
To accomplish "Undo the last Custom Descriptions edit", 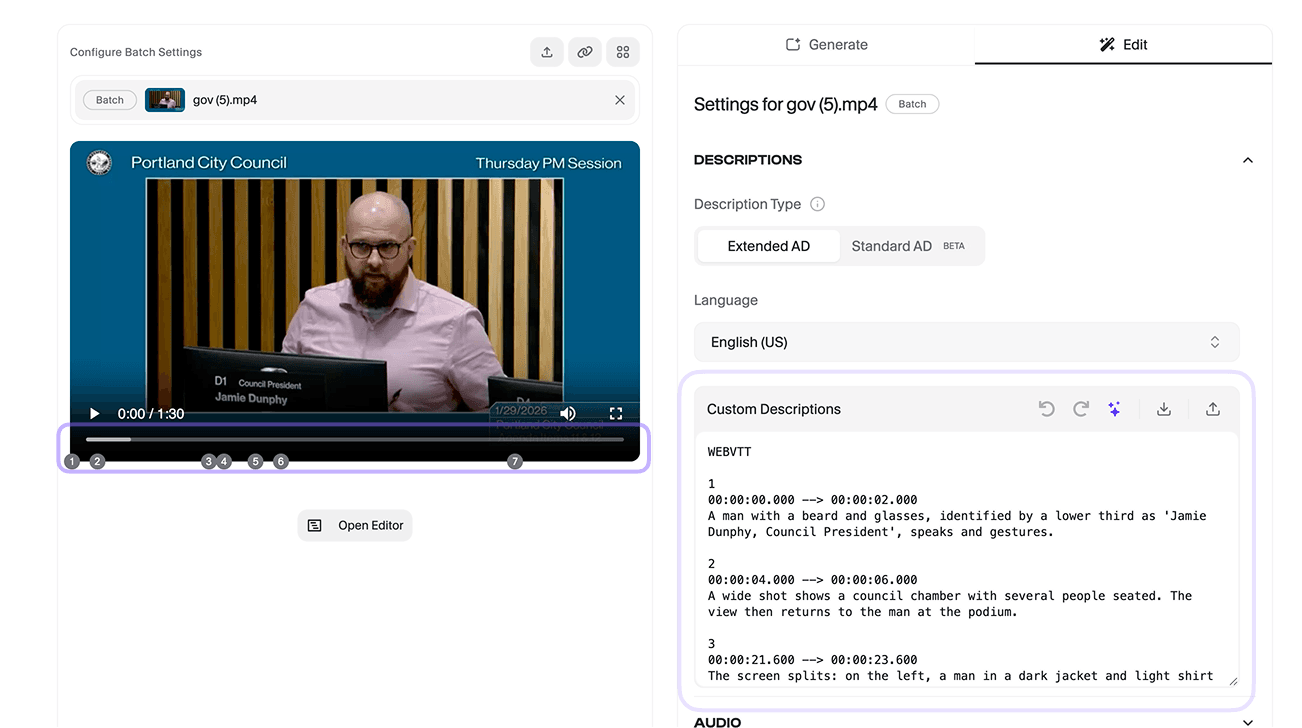I will tap(1046, 409).
